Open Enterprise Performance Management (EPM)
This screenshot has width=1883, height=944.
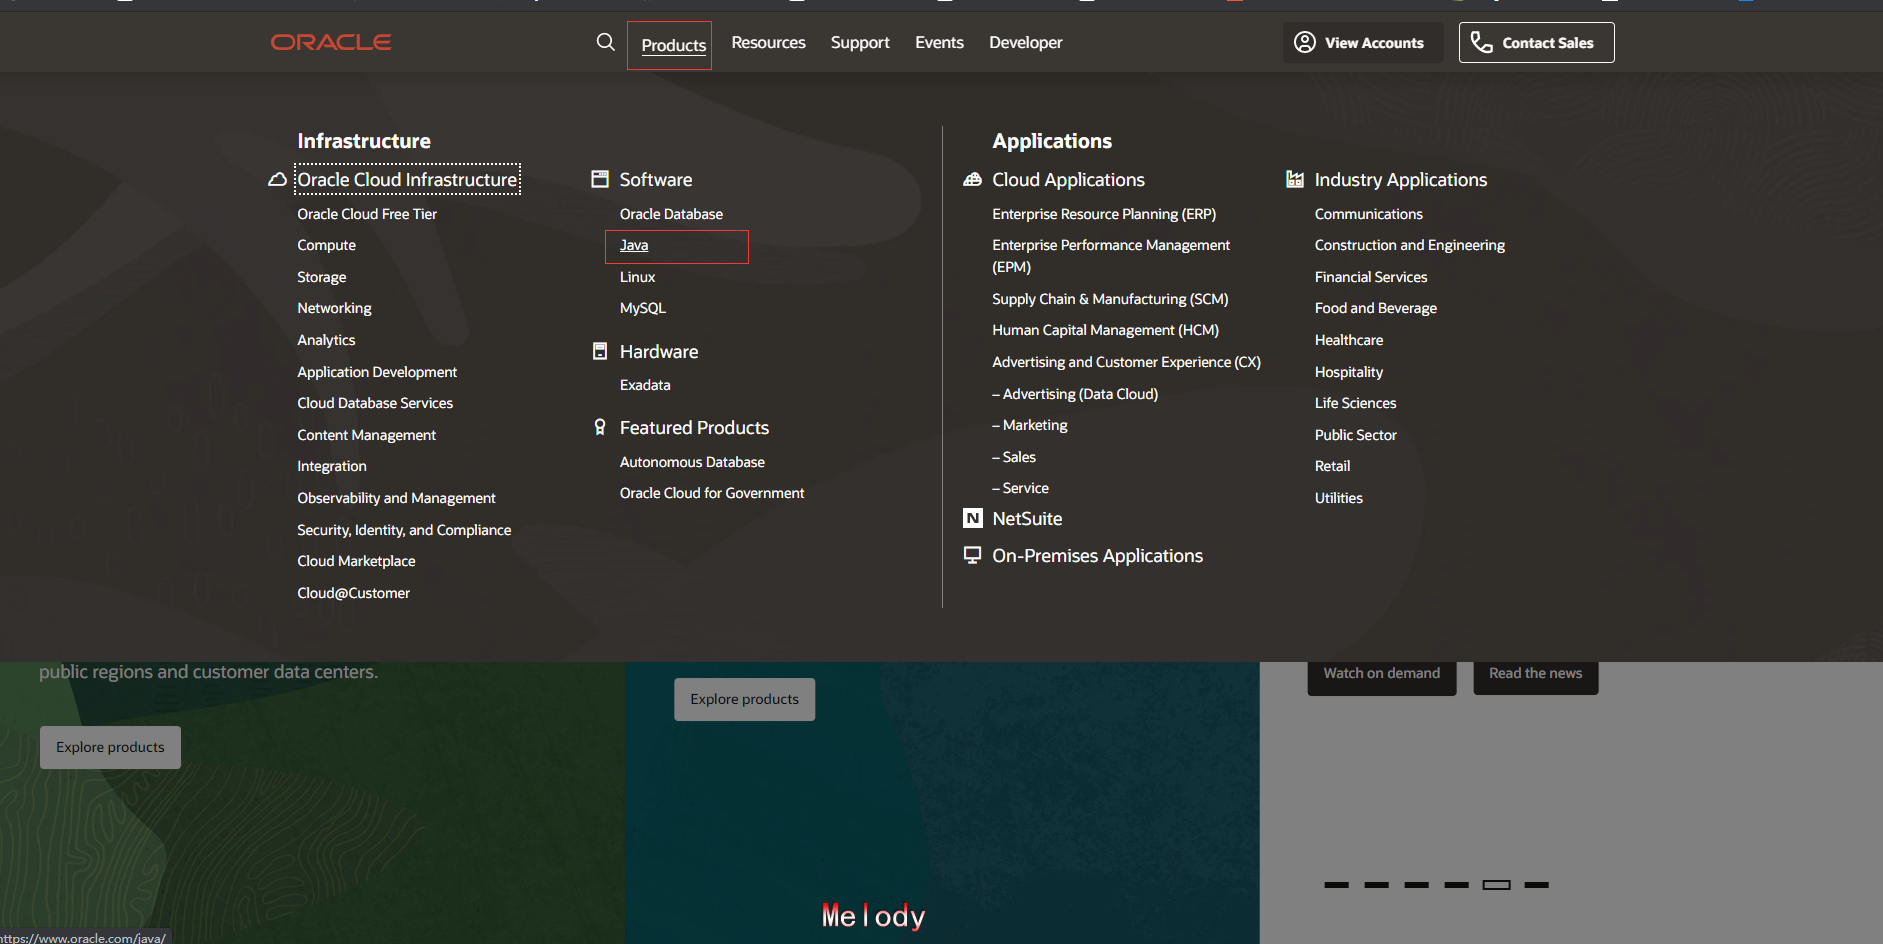pos(1111,256)
